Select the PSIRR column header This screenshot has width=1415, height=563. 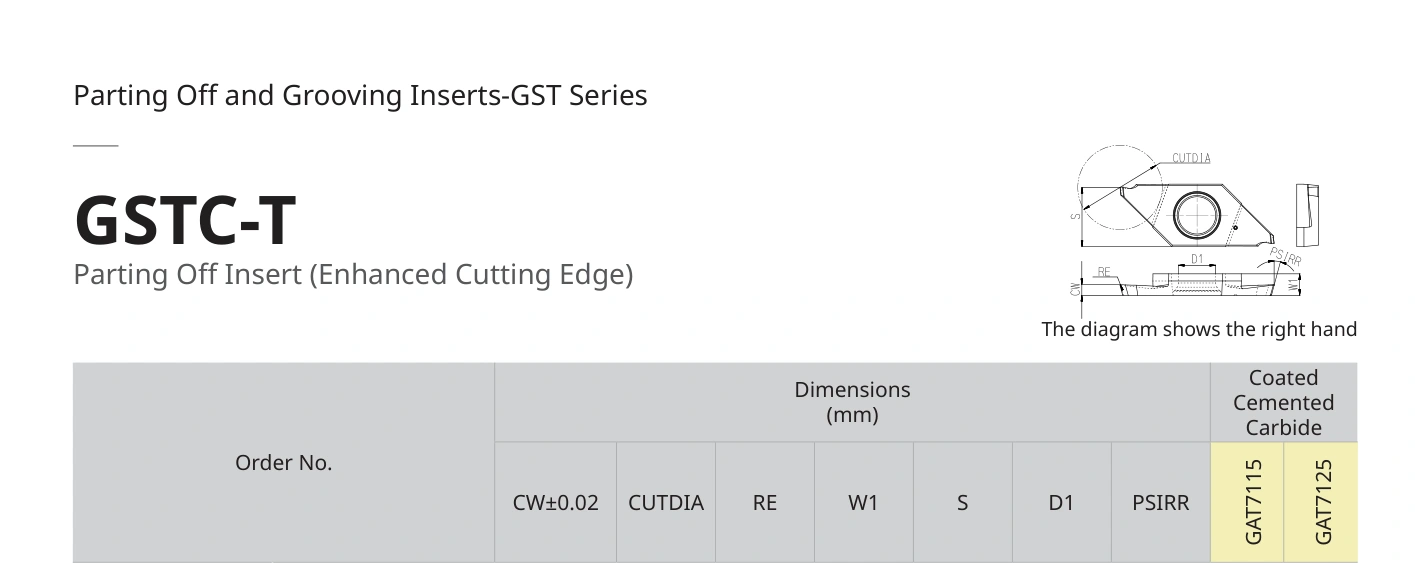[x=1161, y=503]
